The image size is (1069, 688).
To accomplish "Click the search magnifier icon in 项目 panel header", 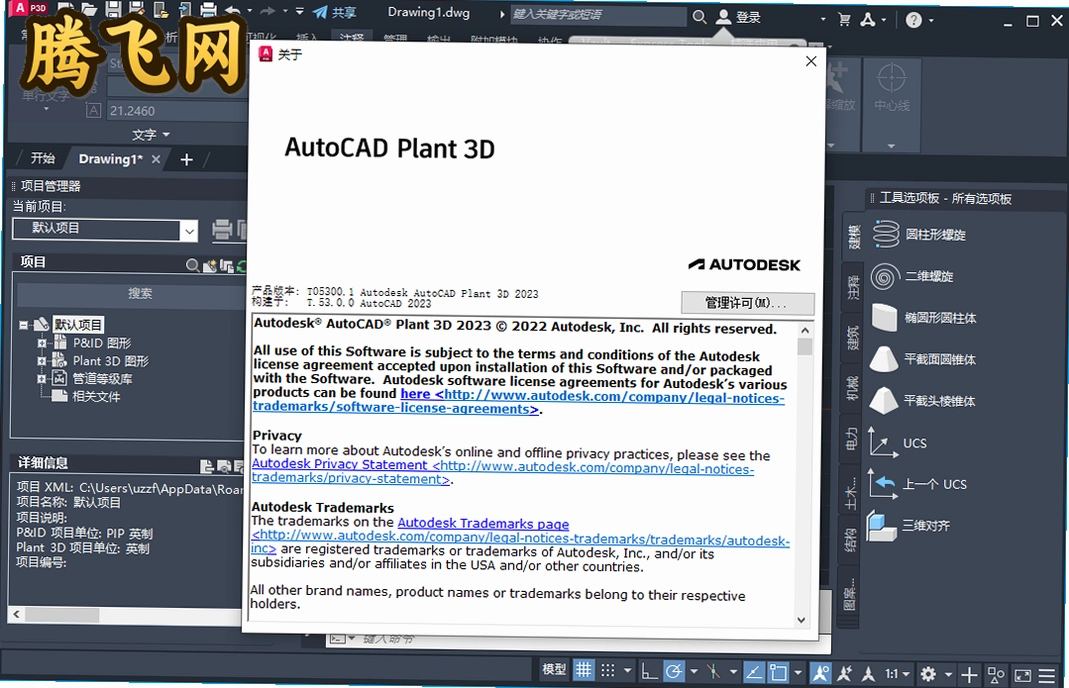I will [193, 265].
